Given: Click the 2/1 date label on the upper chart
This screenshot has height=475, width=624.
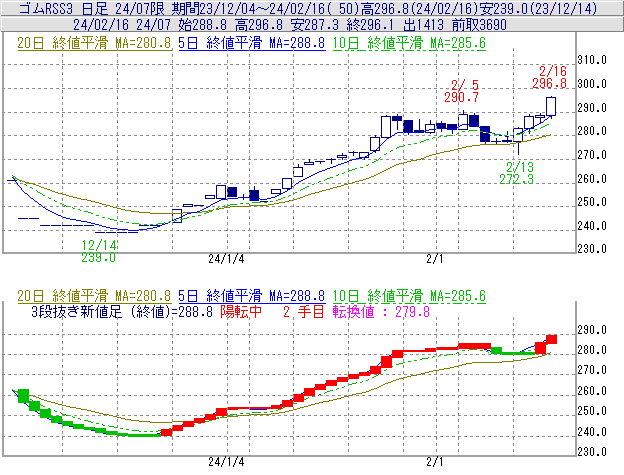Looking at the screenshot, I should [435, 259].
